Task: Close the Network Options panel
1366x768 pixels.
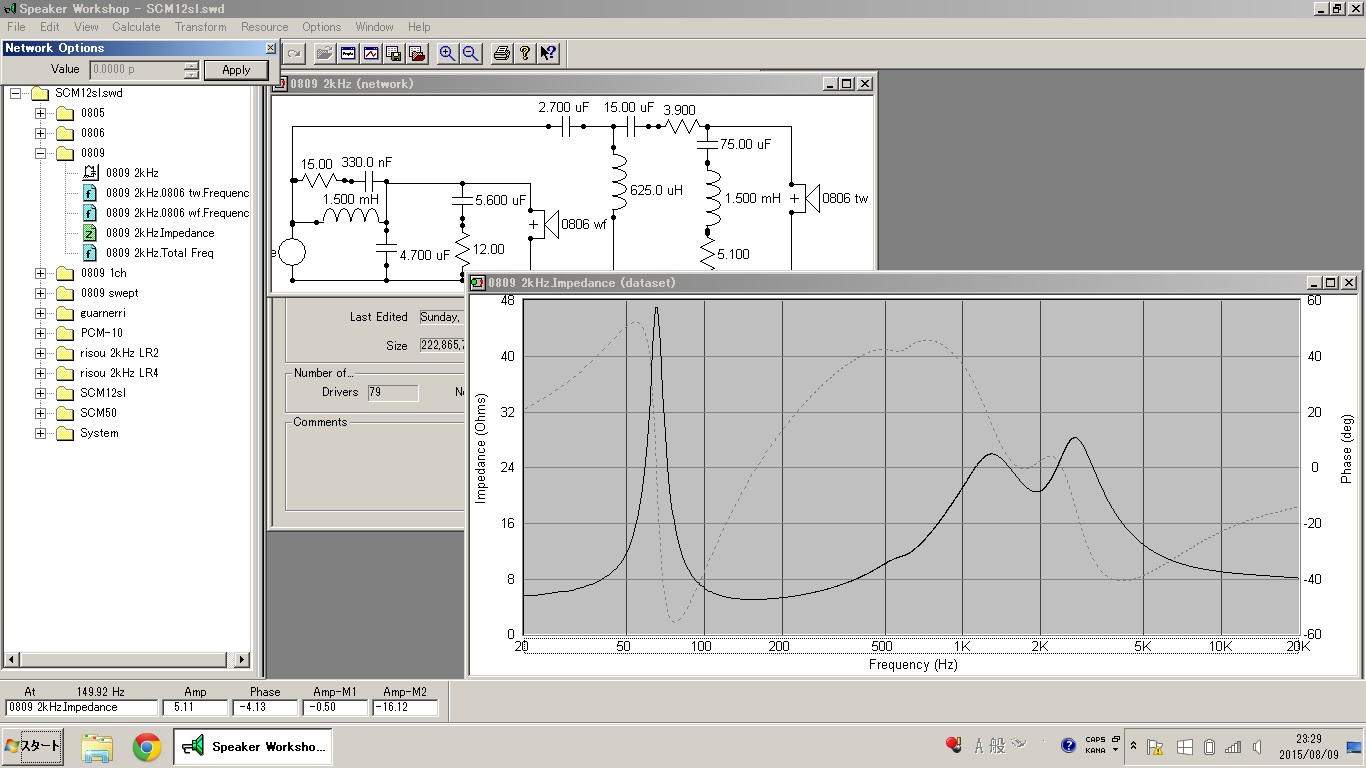Action: coord(270,48)
